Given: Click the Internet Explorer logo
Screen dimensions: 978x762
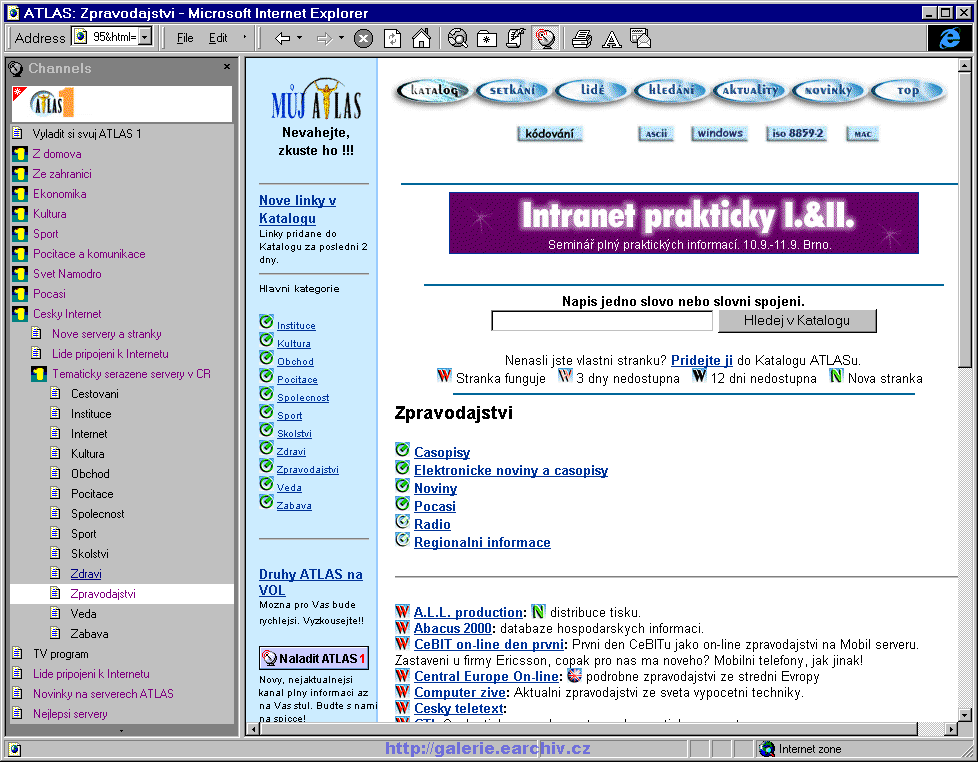Looking at the screenshot, I should click(949, 38).
